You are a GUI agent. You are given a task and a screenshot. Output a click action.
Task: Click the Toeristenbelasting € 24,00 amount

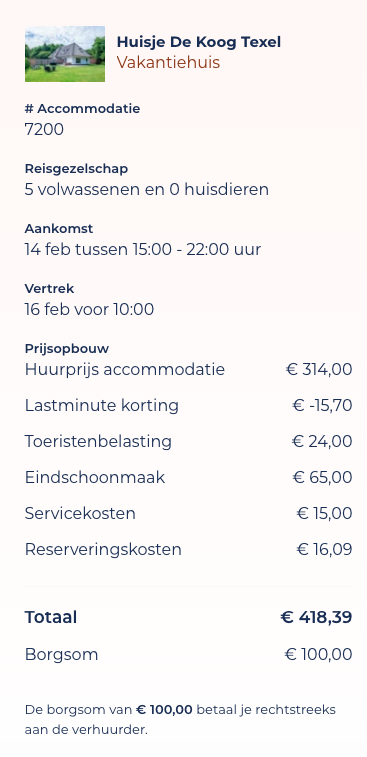coord(322,441)
